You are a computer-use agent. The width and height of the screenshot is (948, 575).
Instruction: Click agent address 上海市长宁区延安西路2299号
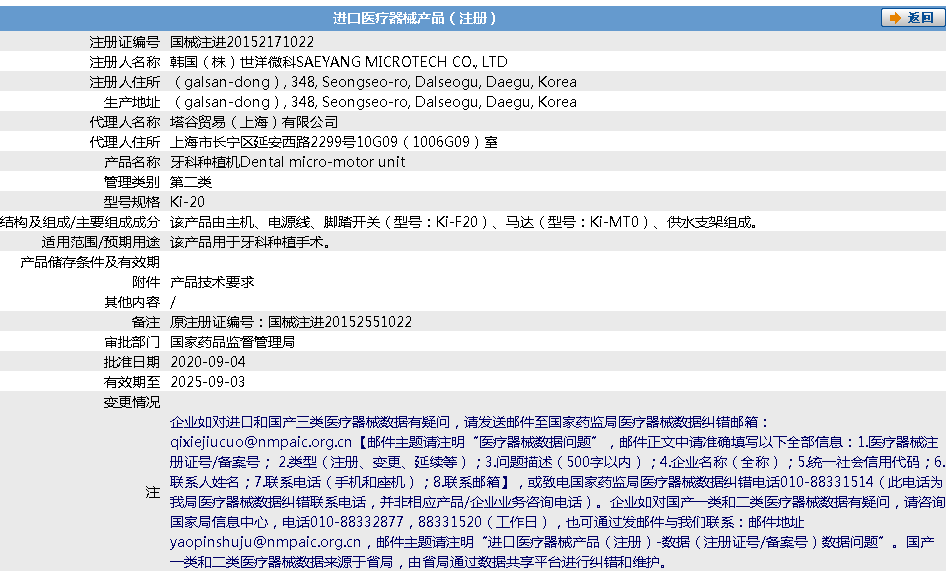point(263,141)
